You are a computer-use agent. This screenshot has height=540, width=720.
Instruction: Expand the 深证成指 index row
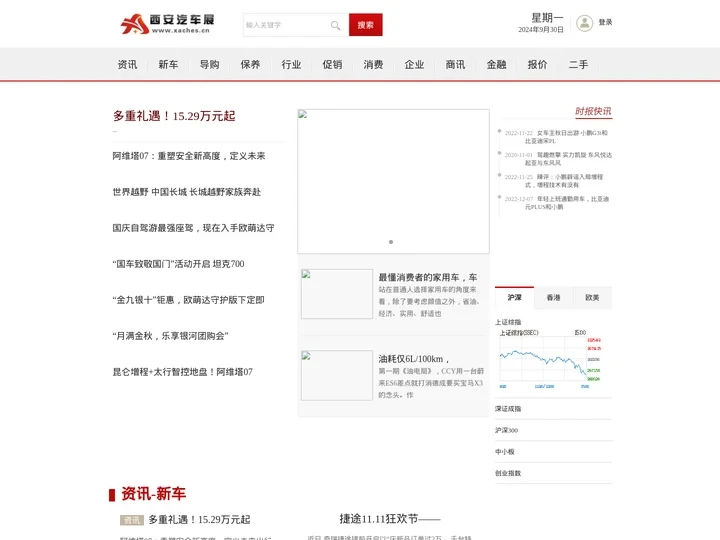click(553, 409)
